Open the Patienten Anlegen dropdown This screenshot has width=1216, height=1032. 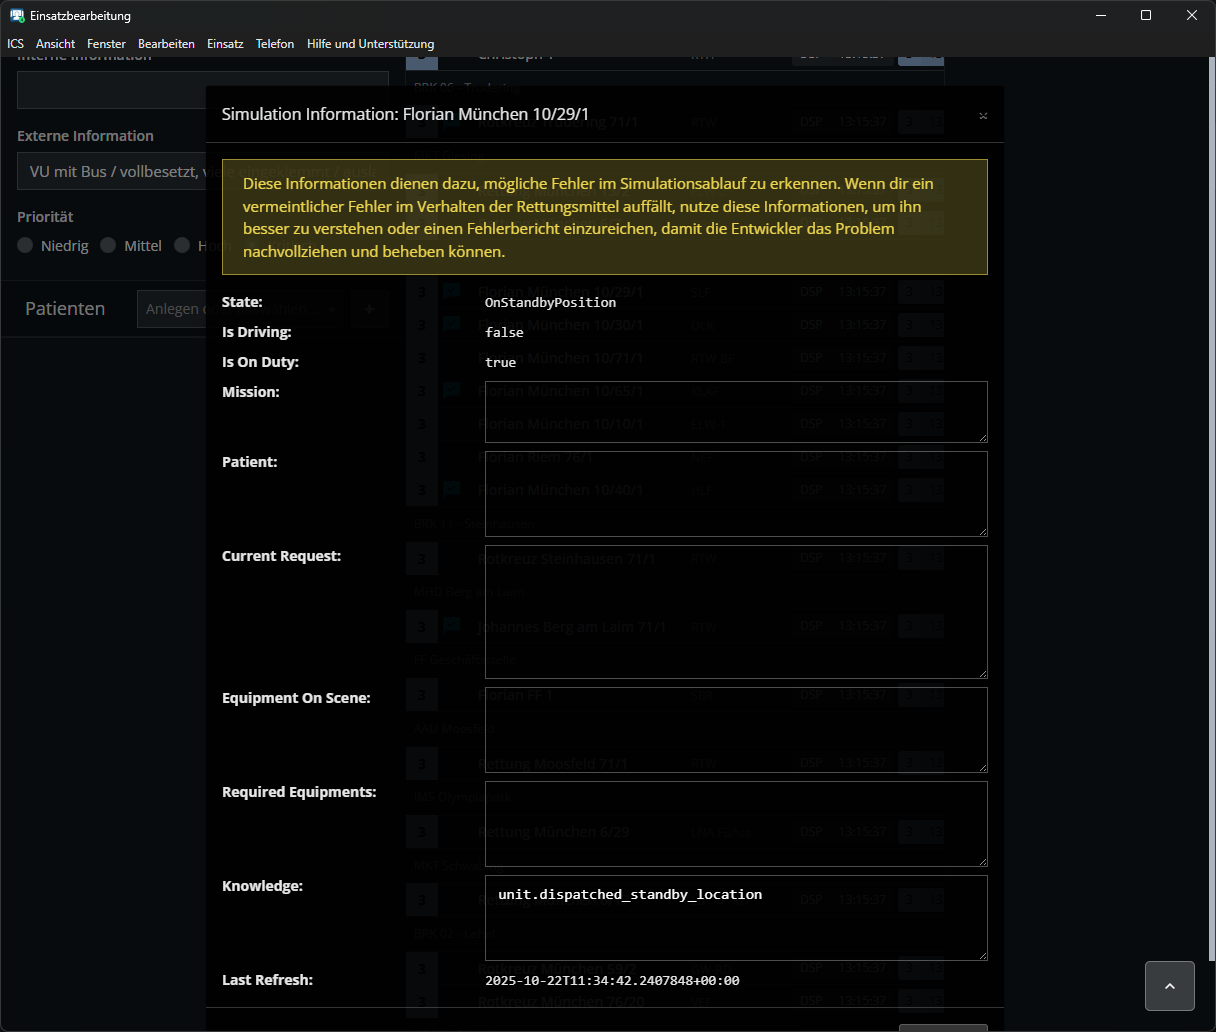(x=170, y=309)
